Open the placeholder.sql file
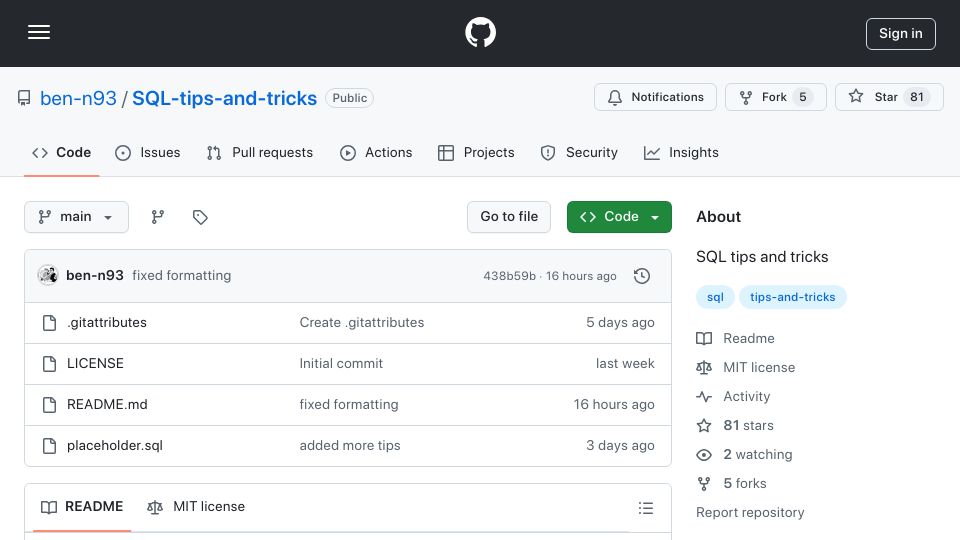 click(x=115, y=446)
